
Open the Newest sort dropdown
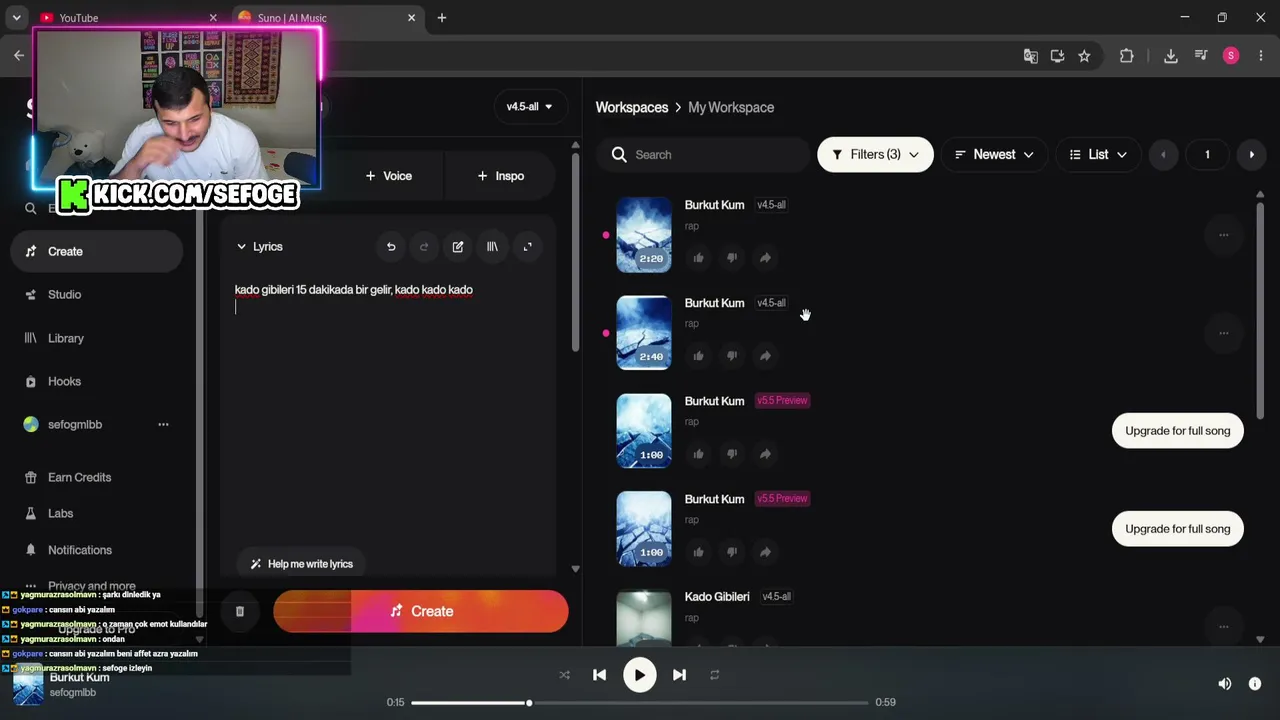click(x=994, y=155)
